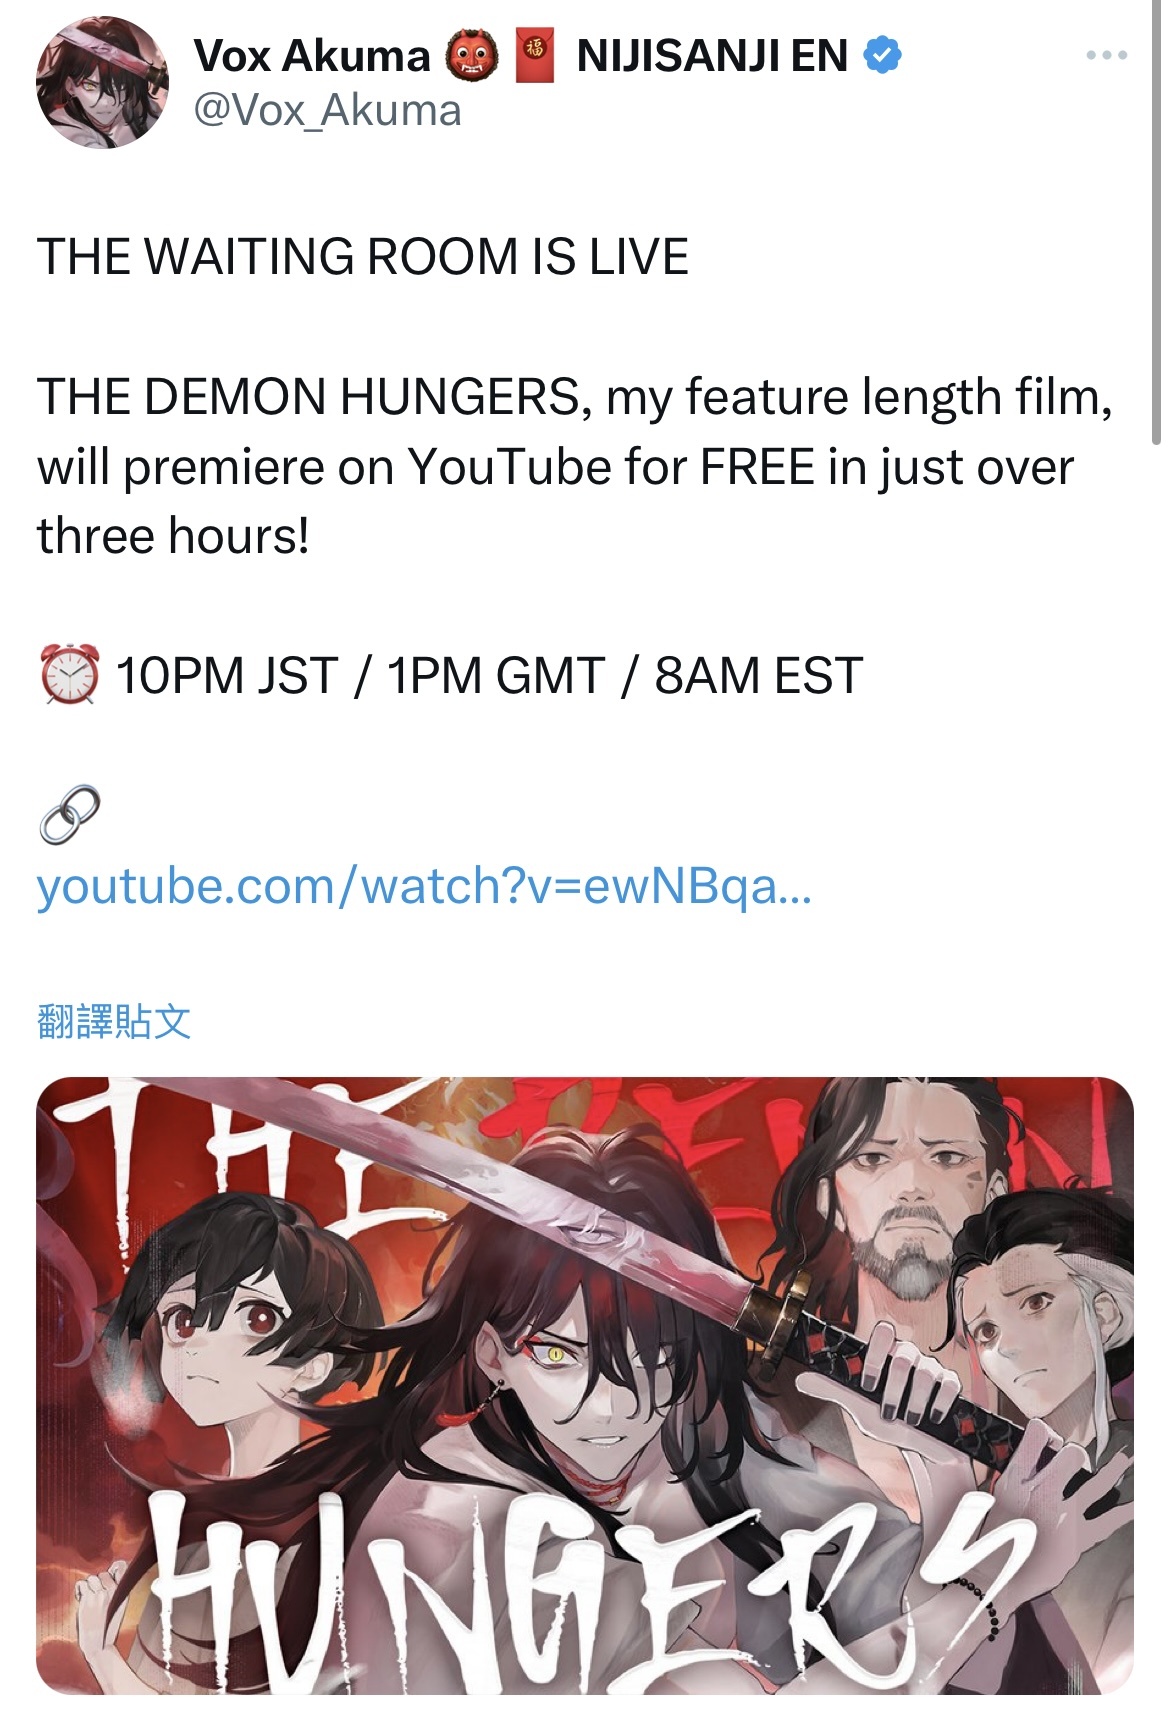Click the blue verified badge
The height and width of the screenshot is (1733, 1170).
(x=882, y=56)
